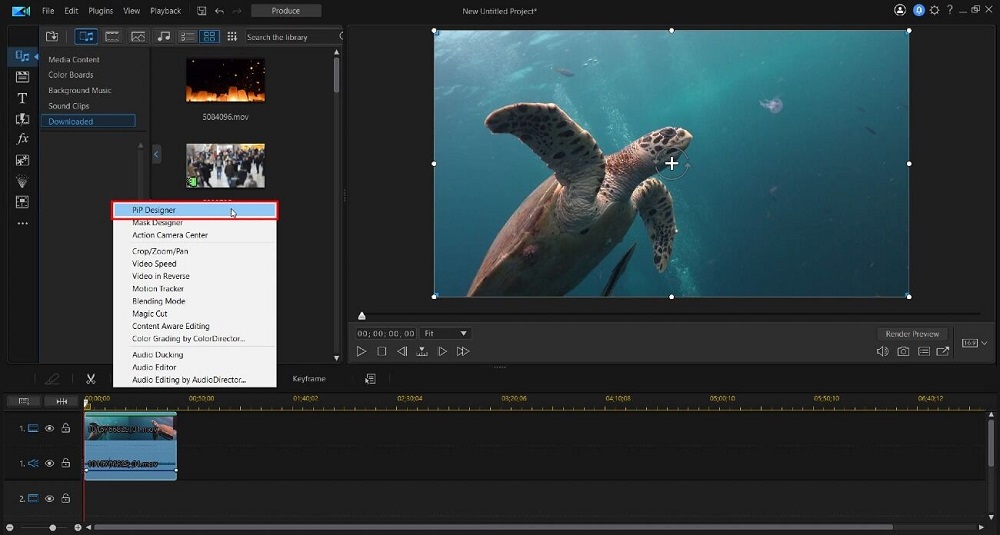Click the Split scissors tool

coord(91,379)
